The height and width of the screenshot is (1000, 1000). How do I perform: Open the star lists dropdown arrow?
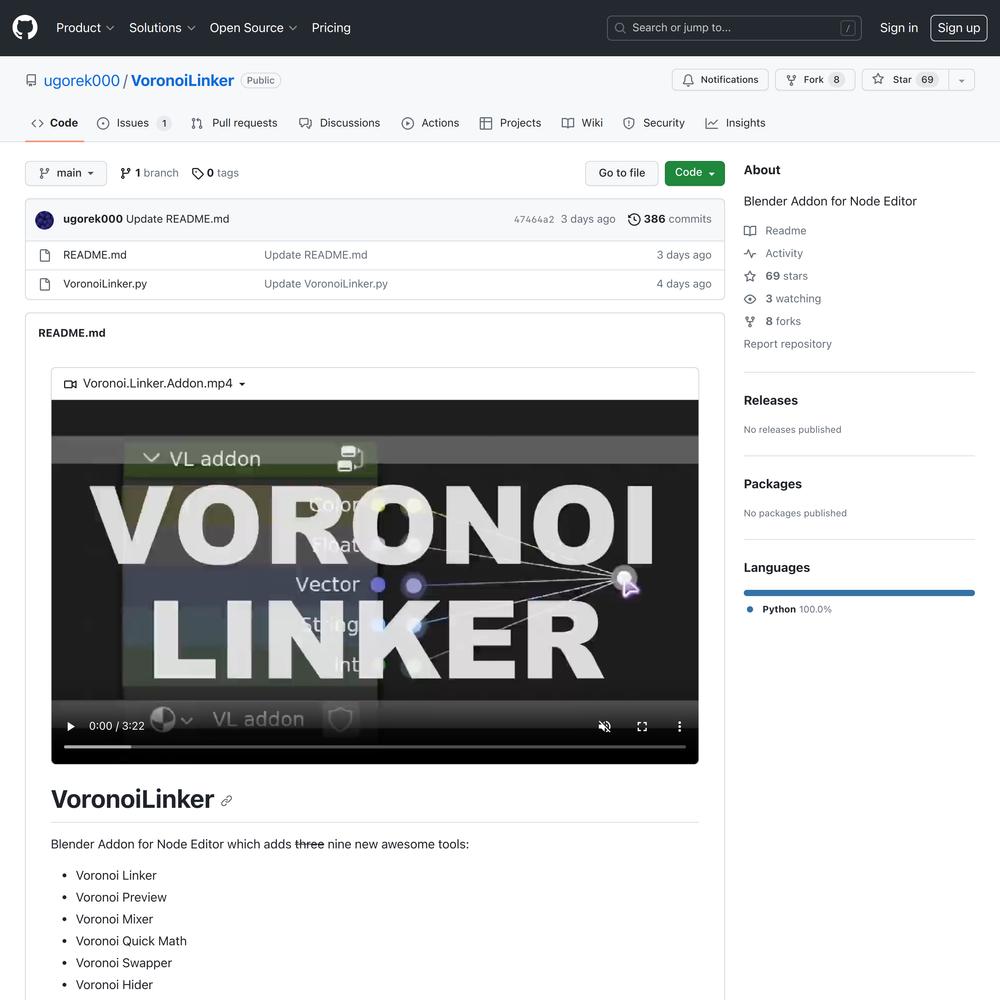point(962,80)
